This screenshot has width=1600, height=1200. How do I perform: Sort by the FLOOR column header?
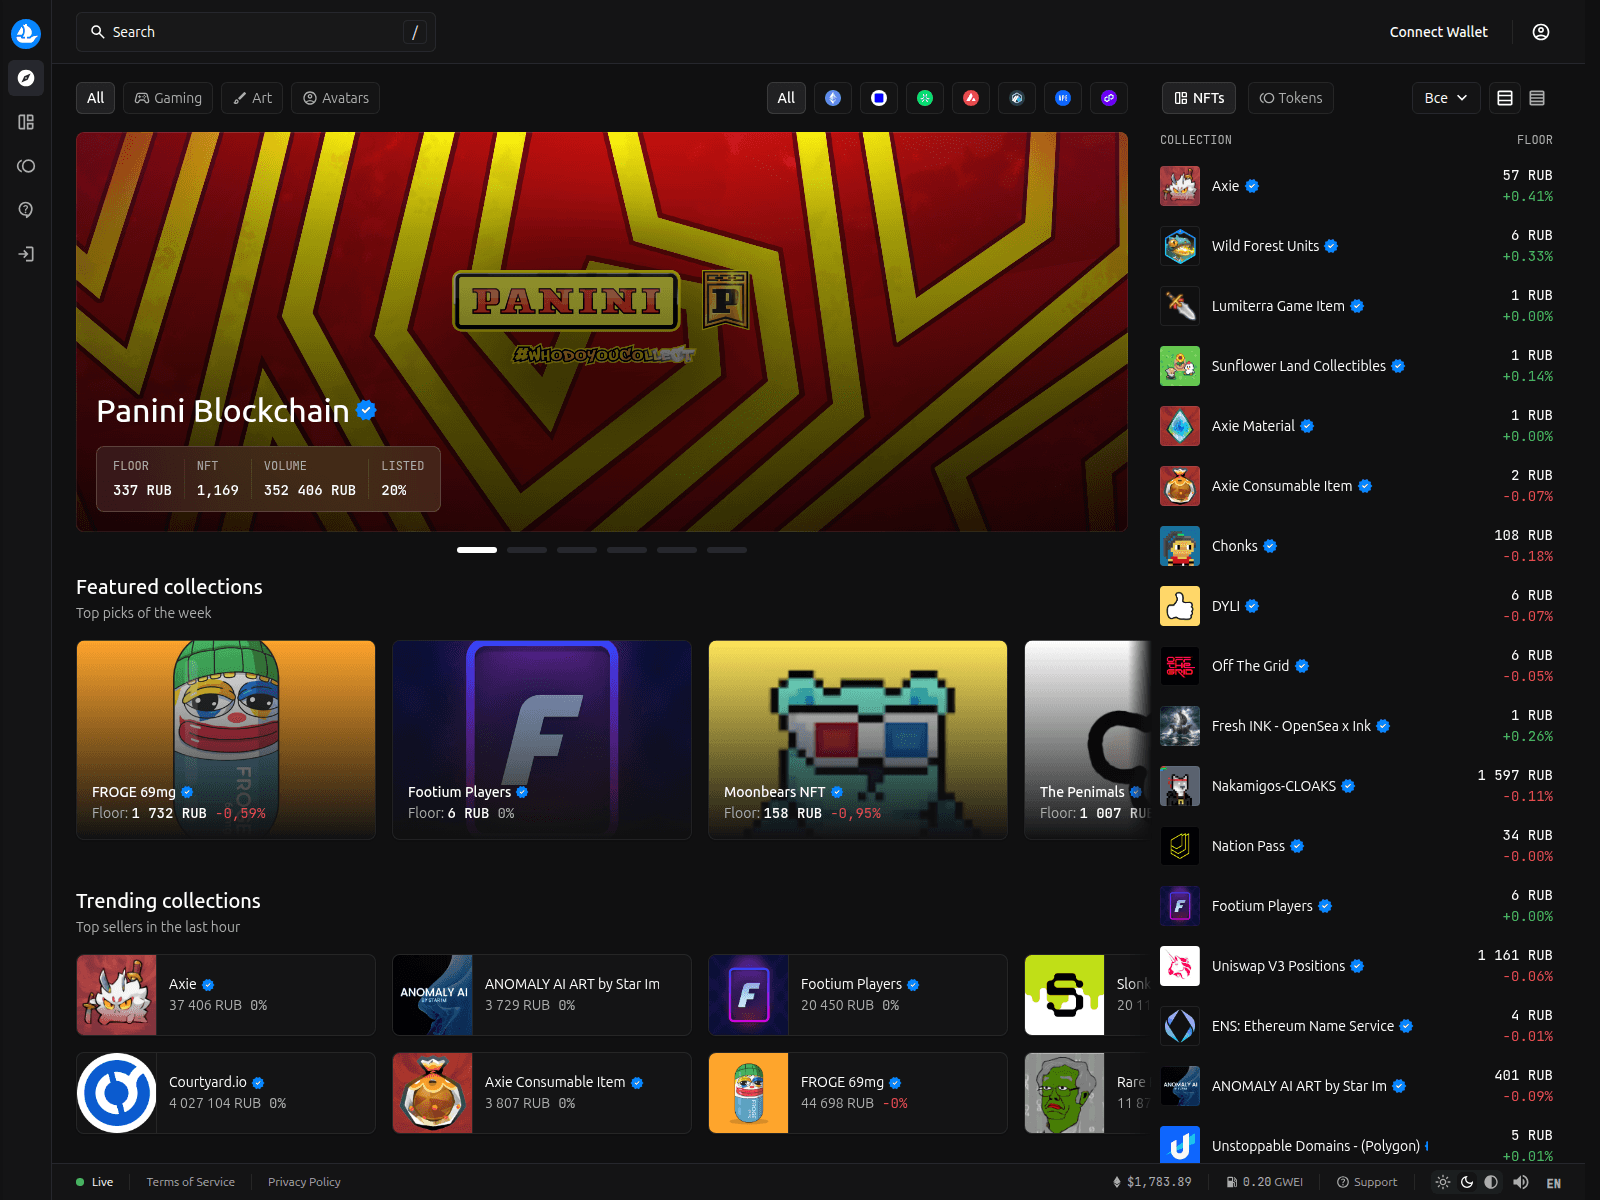coord(1534,140)
